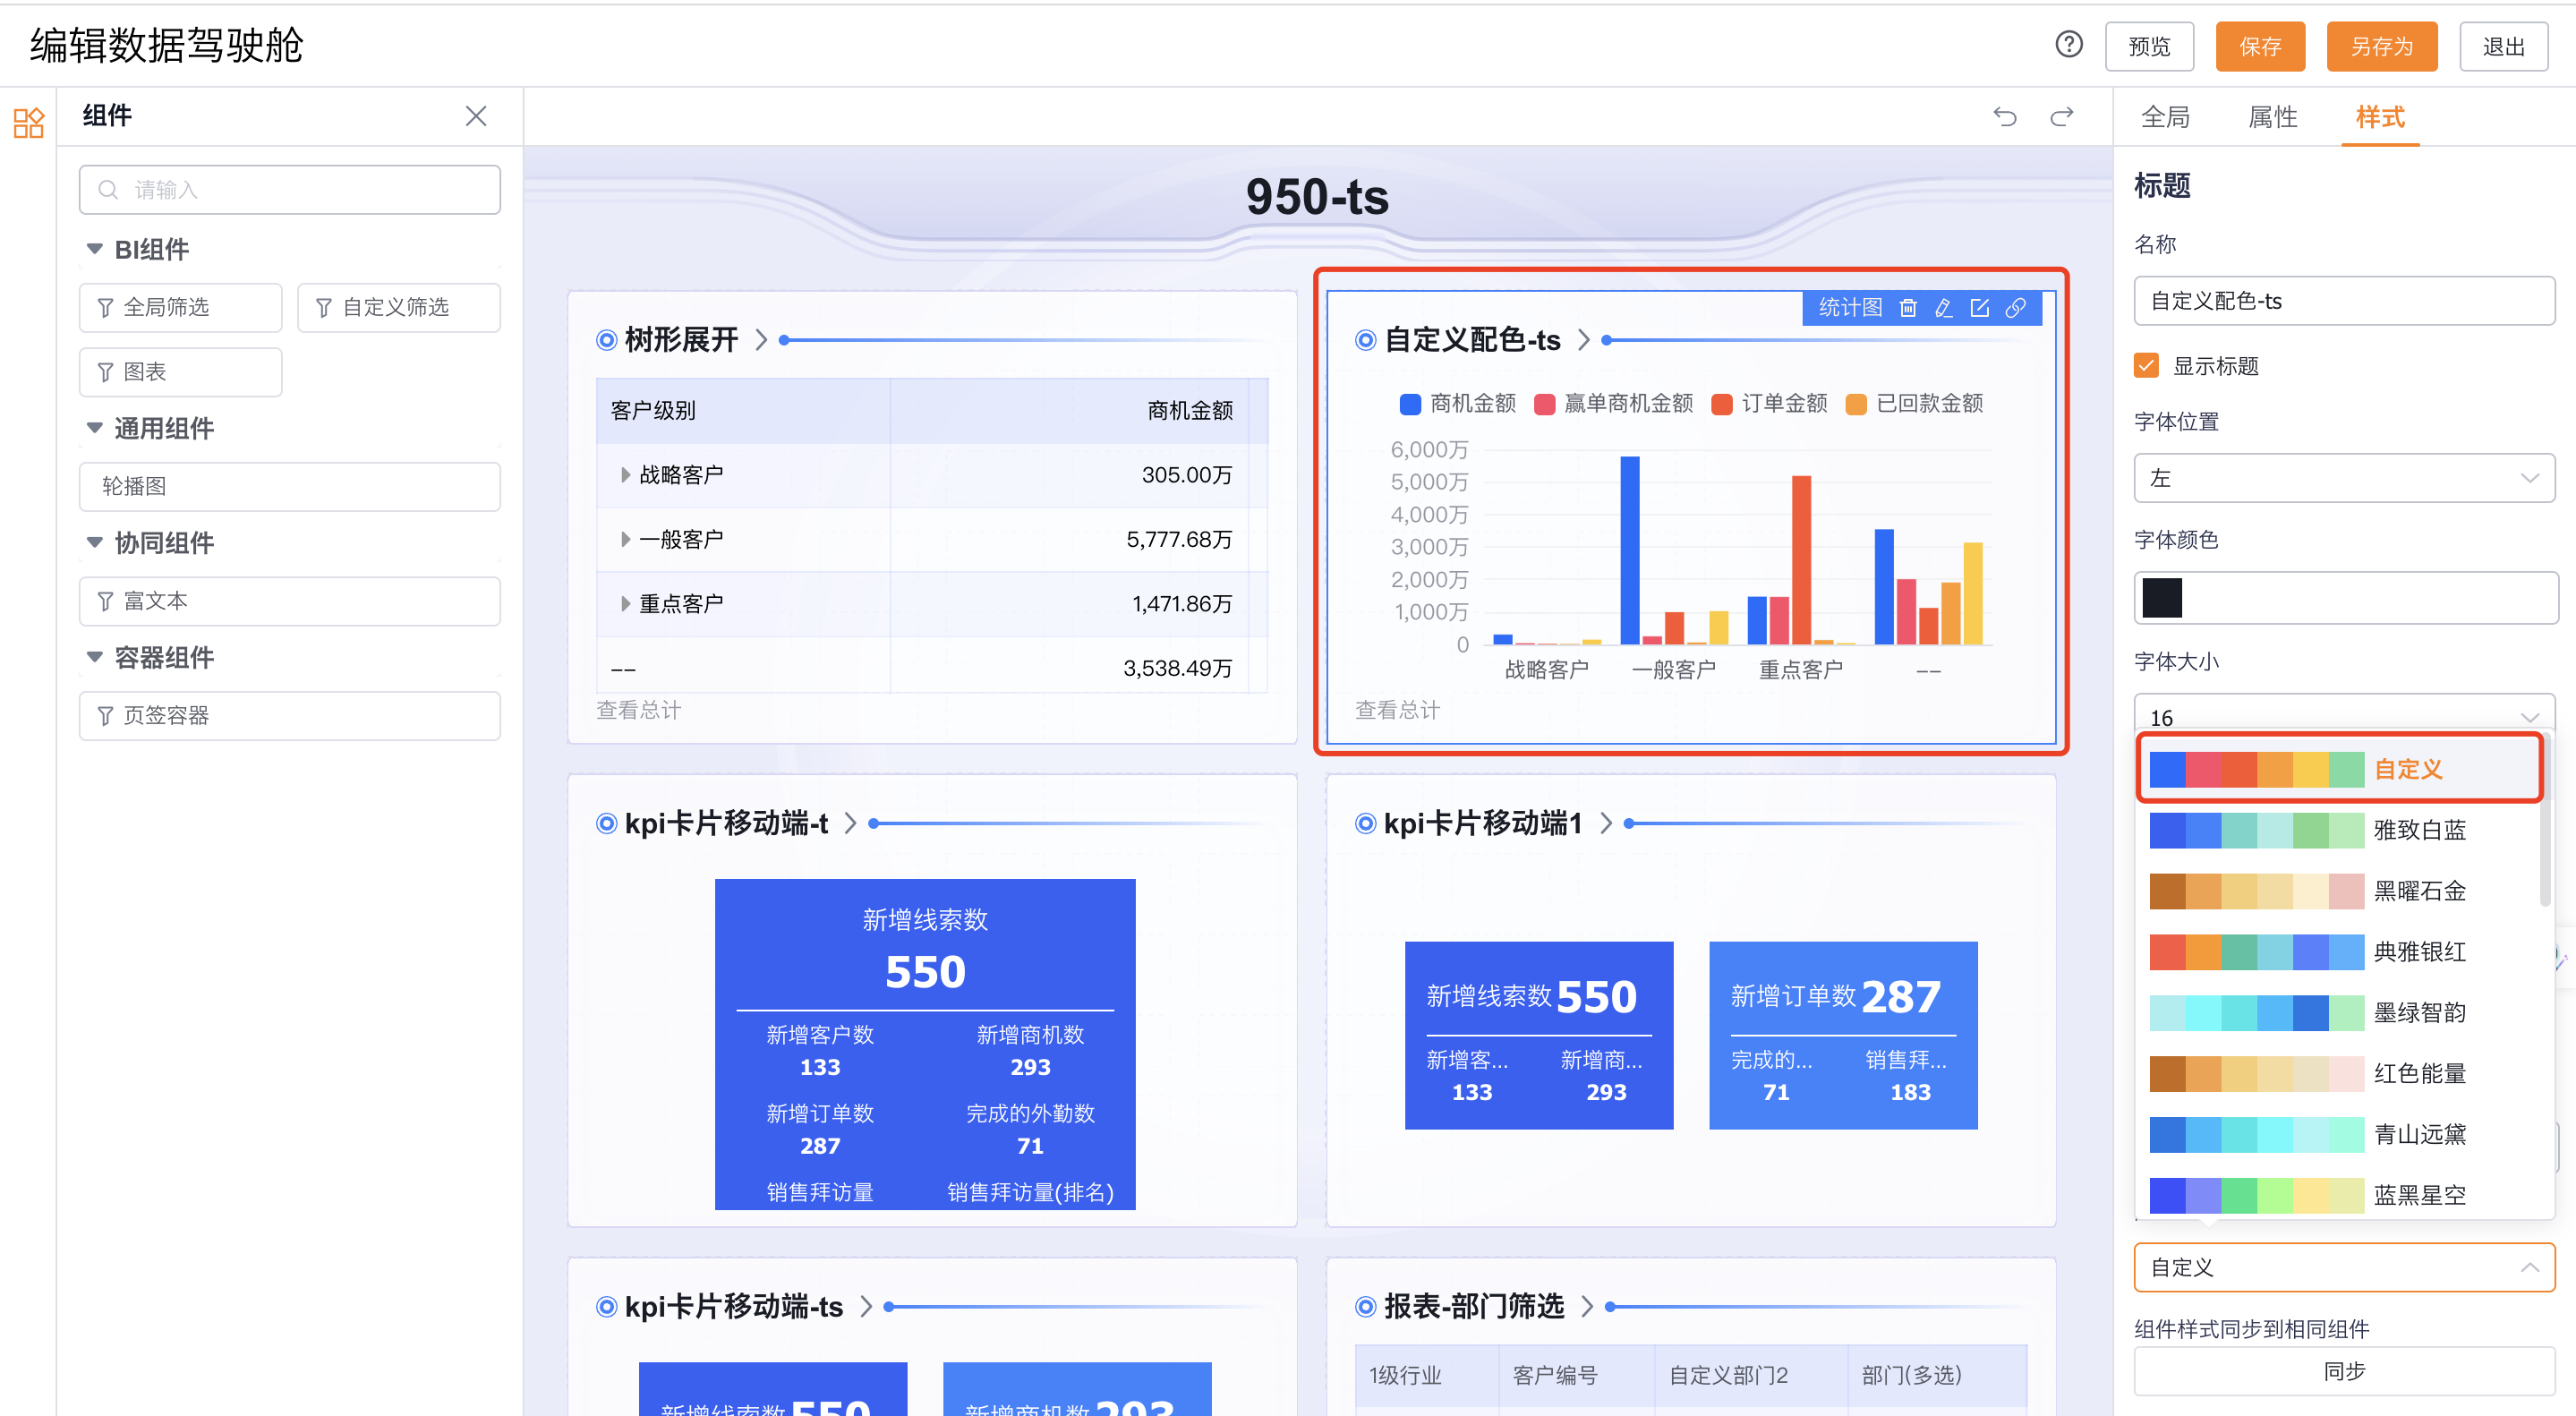Close the 自定义 color scheme dropdown

pyautogui.click(x=2344, y=1267)
